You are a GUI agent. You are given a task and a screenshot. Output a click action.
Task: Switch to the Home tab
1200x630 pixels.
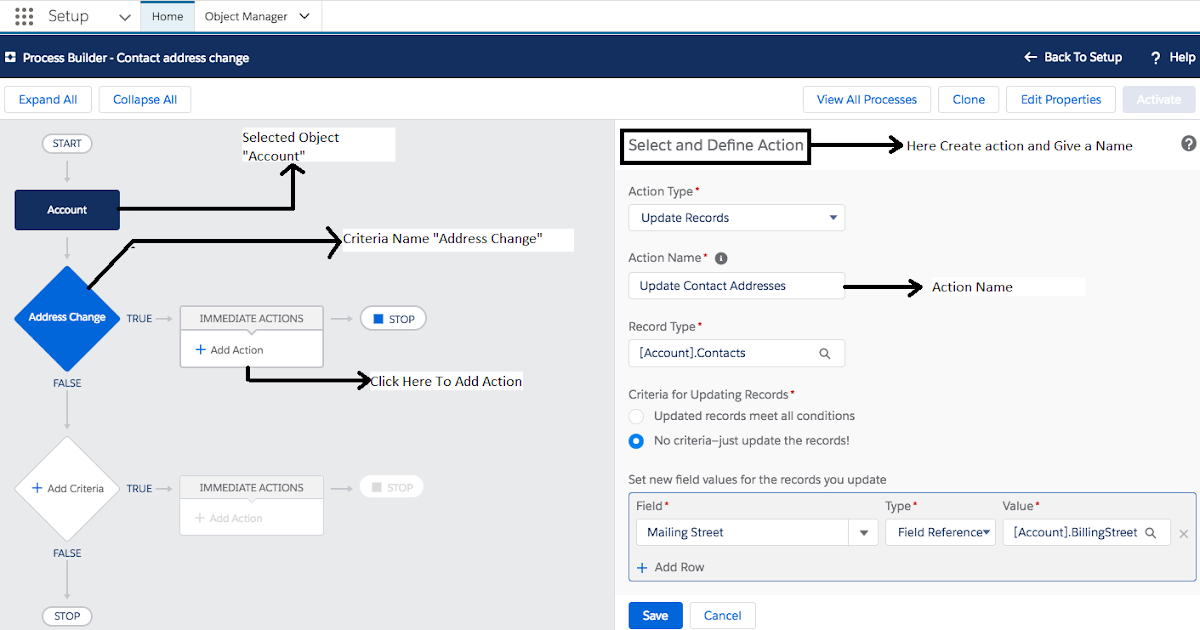(x=167, y=17)
